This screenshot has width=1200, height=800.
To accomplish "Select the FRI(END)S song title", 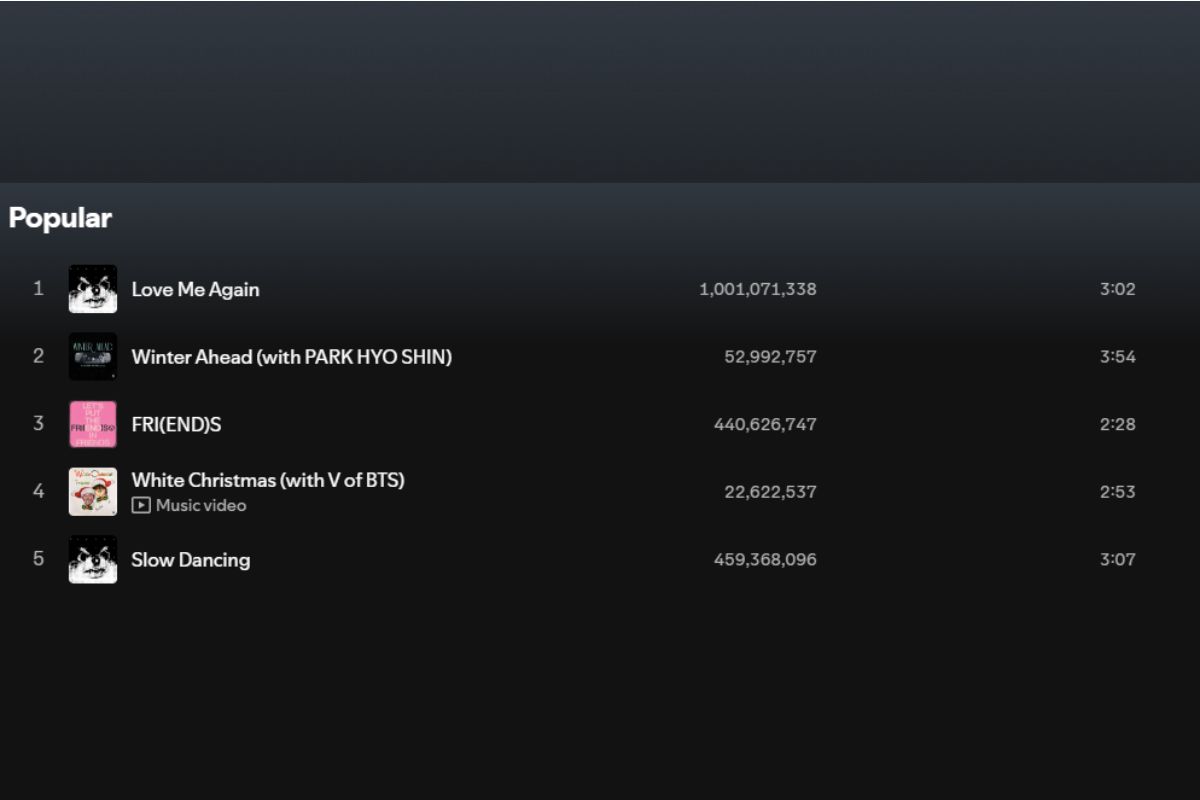I will point(176,424).
